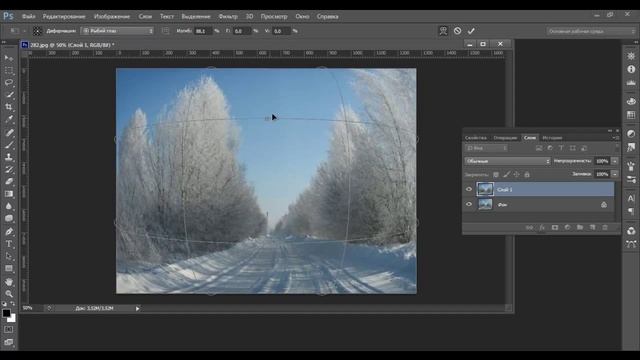Toggle lock position
The width and height of the screenshot is (640, 360).
pos(517,175)
